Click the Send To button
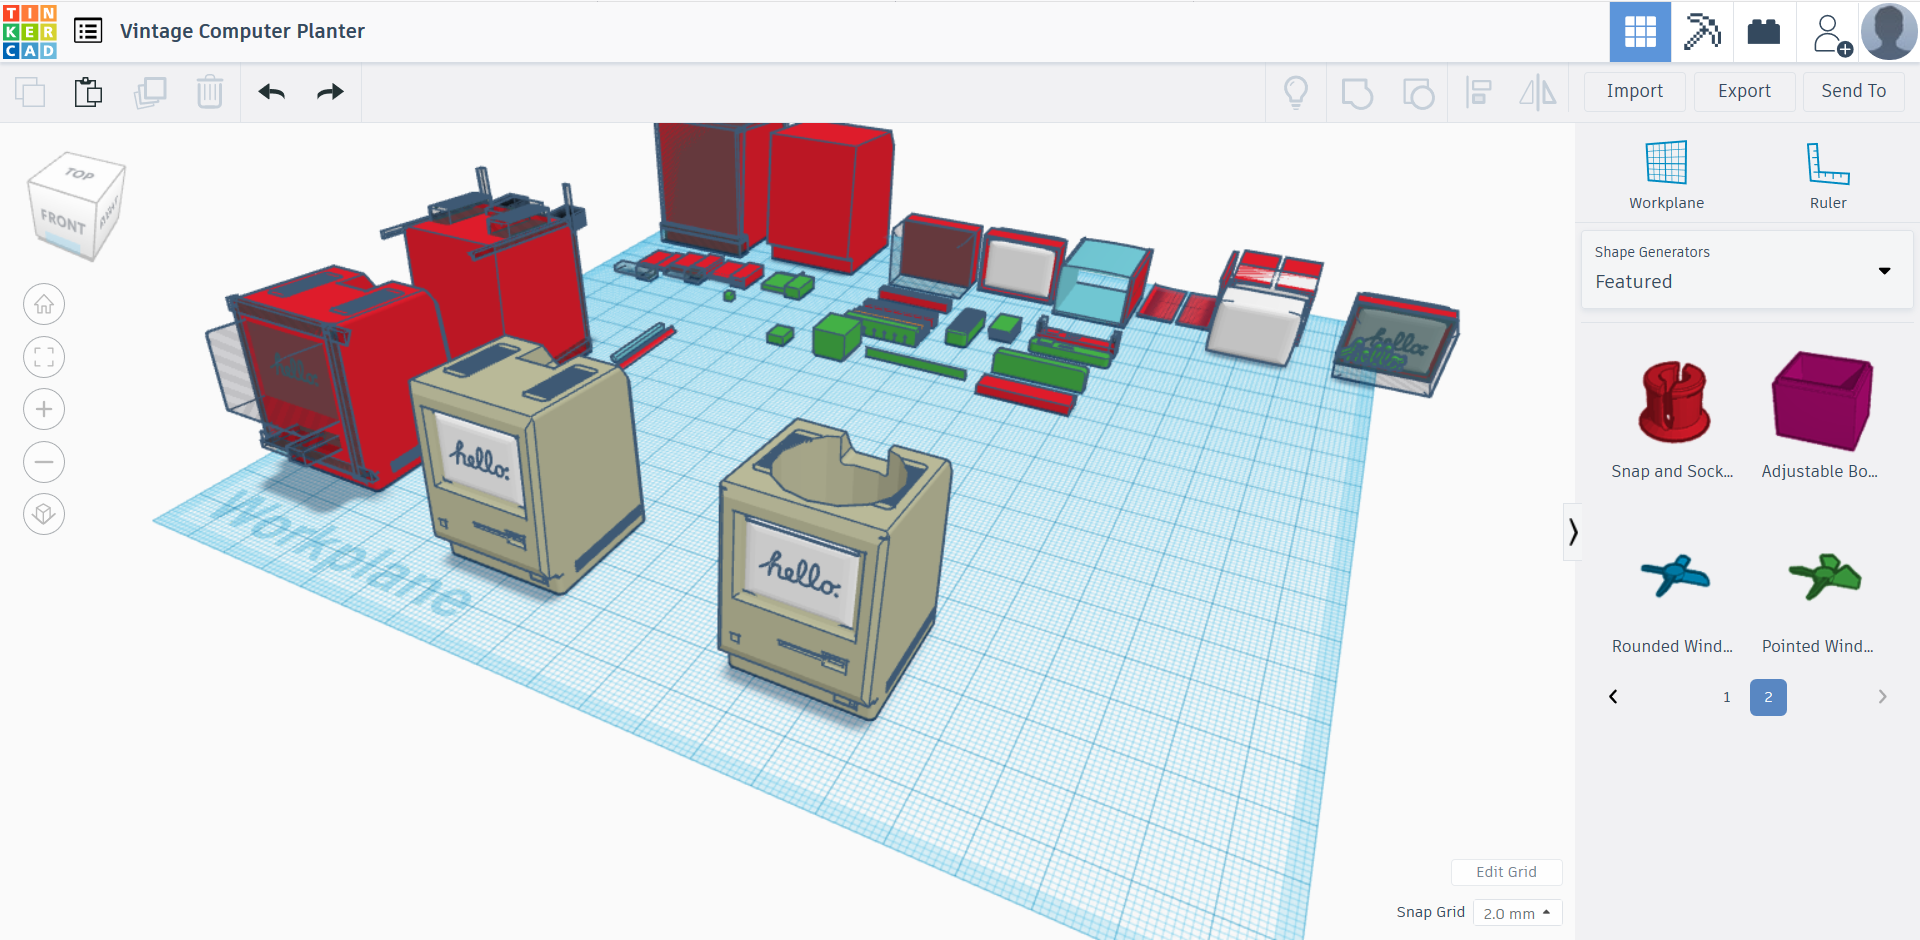 (x=1853, y=91)
